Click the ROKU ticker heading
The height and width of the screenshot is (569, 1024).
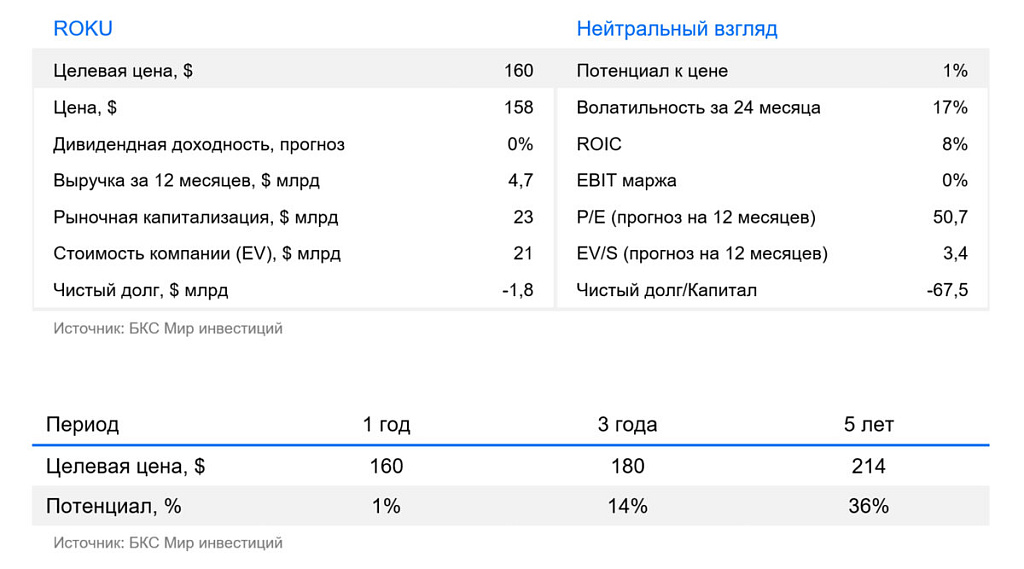pyautogui.click(x=82, y=29)
